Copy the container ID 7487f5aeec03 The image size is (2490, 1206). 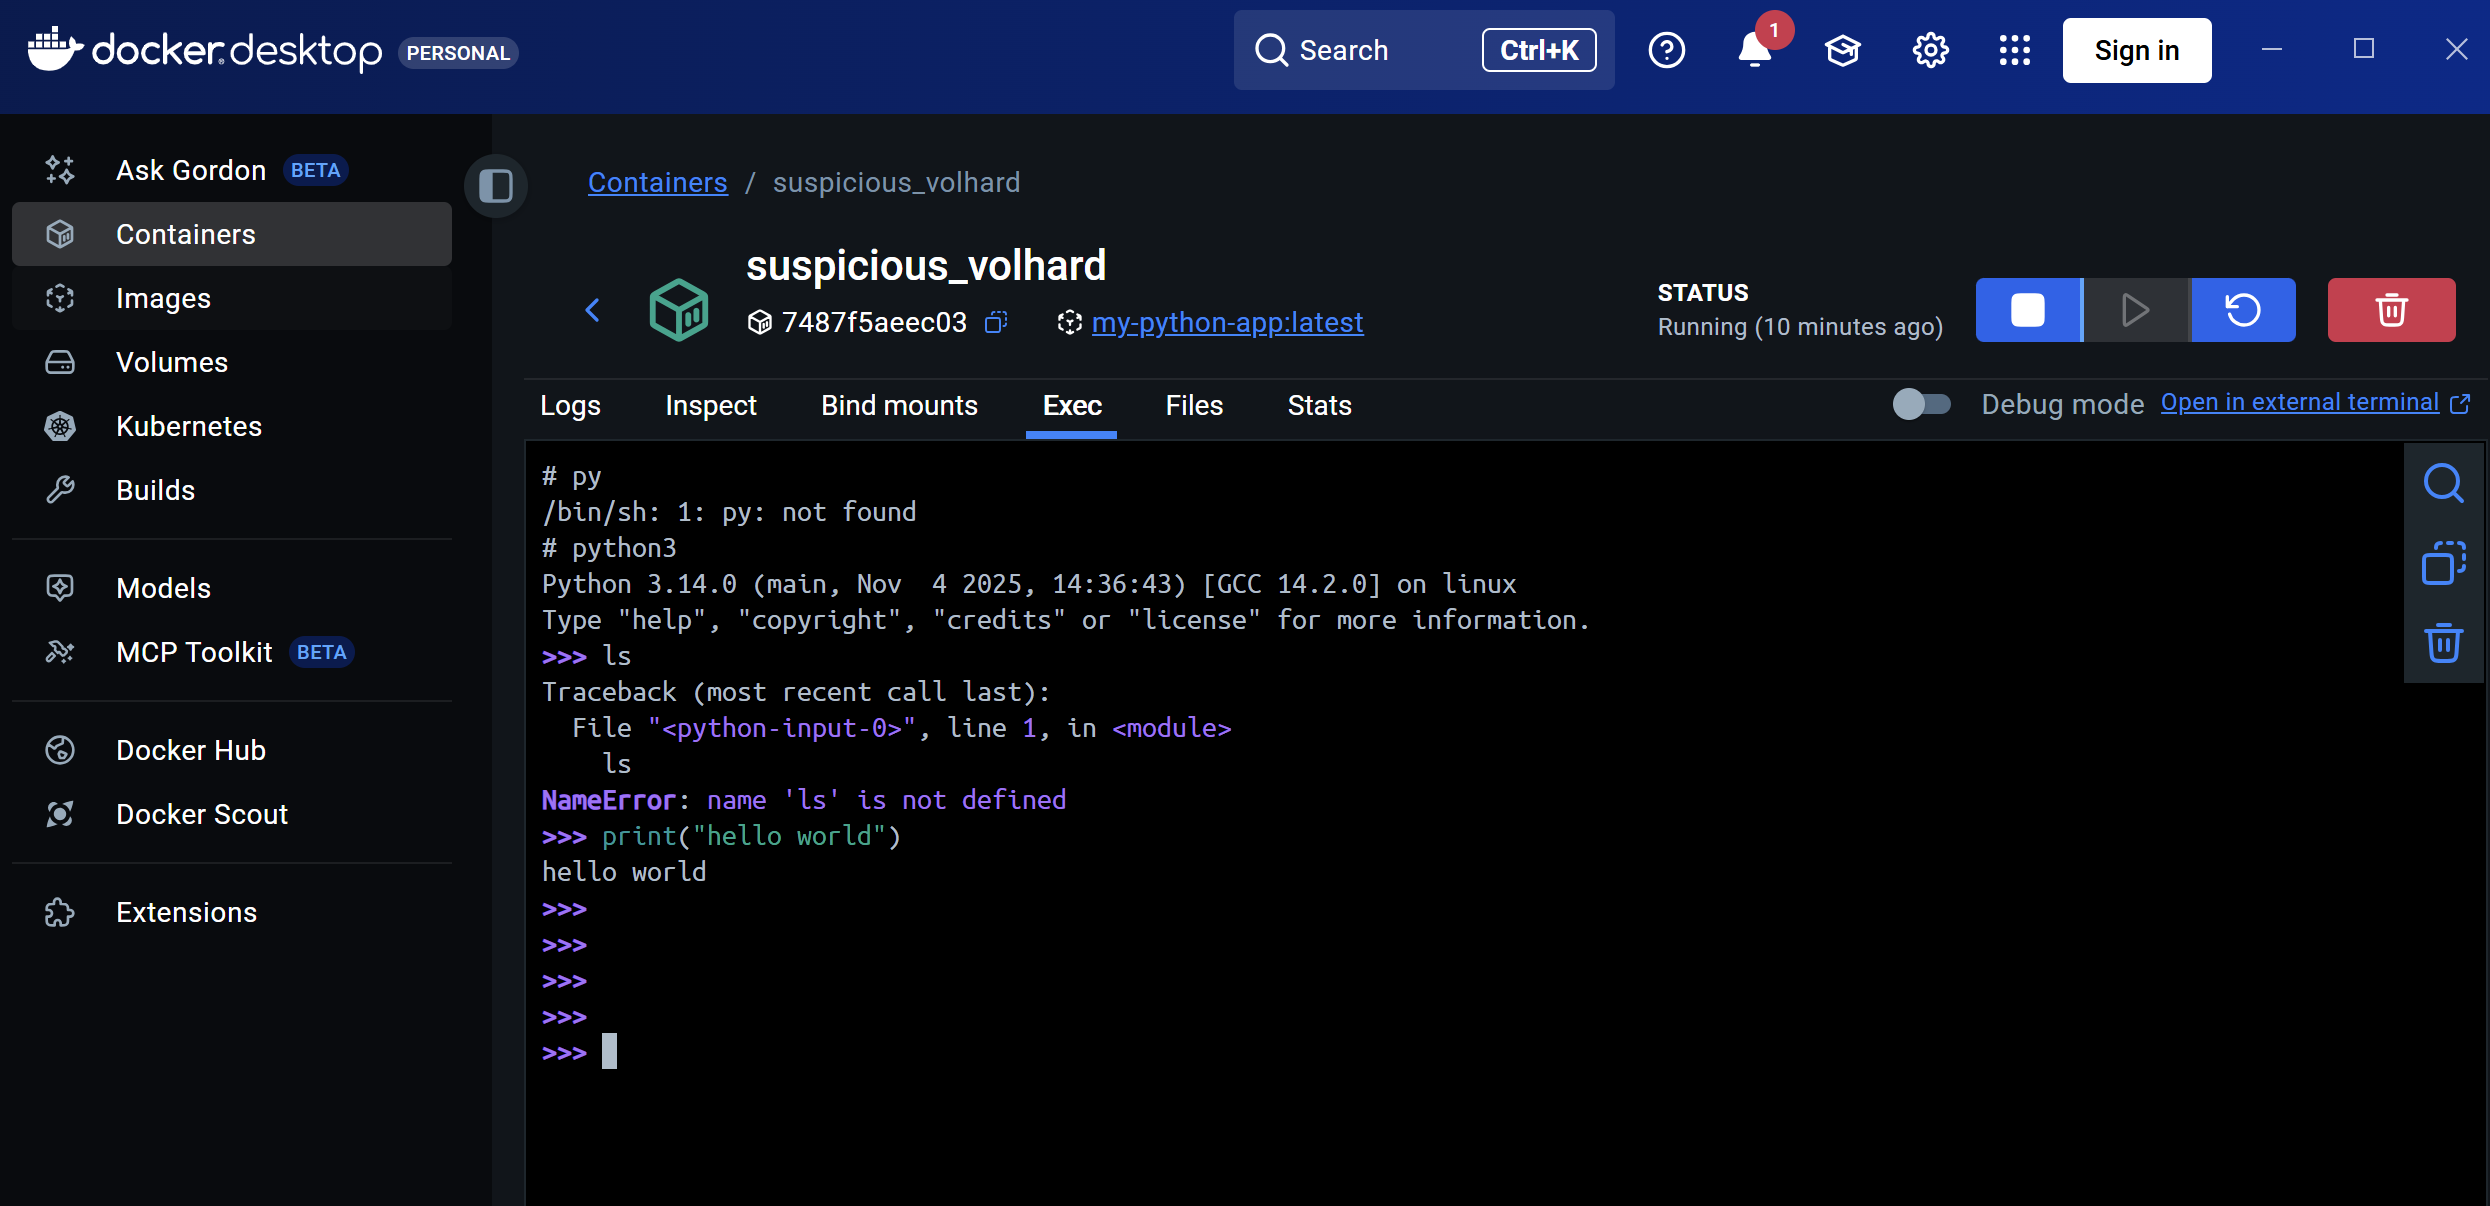coord(996,322)
